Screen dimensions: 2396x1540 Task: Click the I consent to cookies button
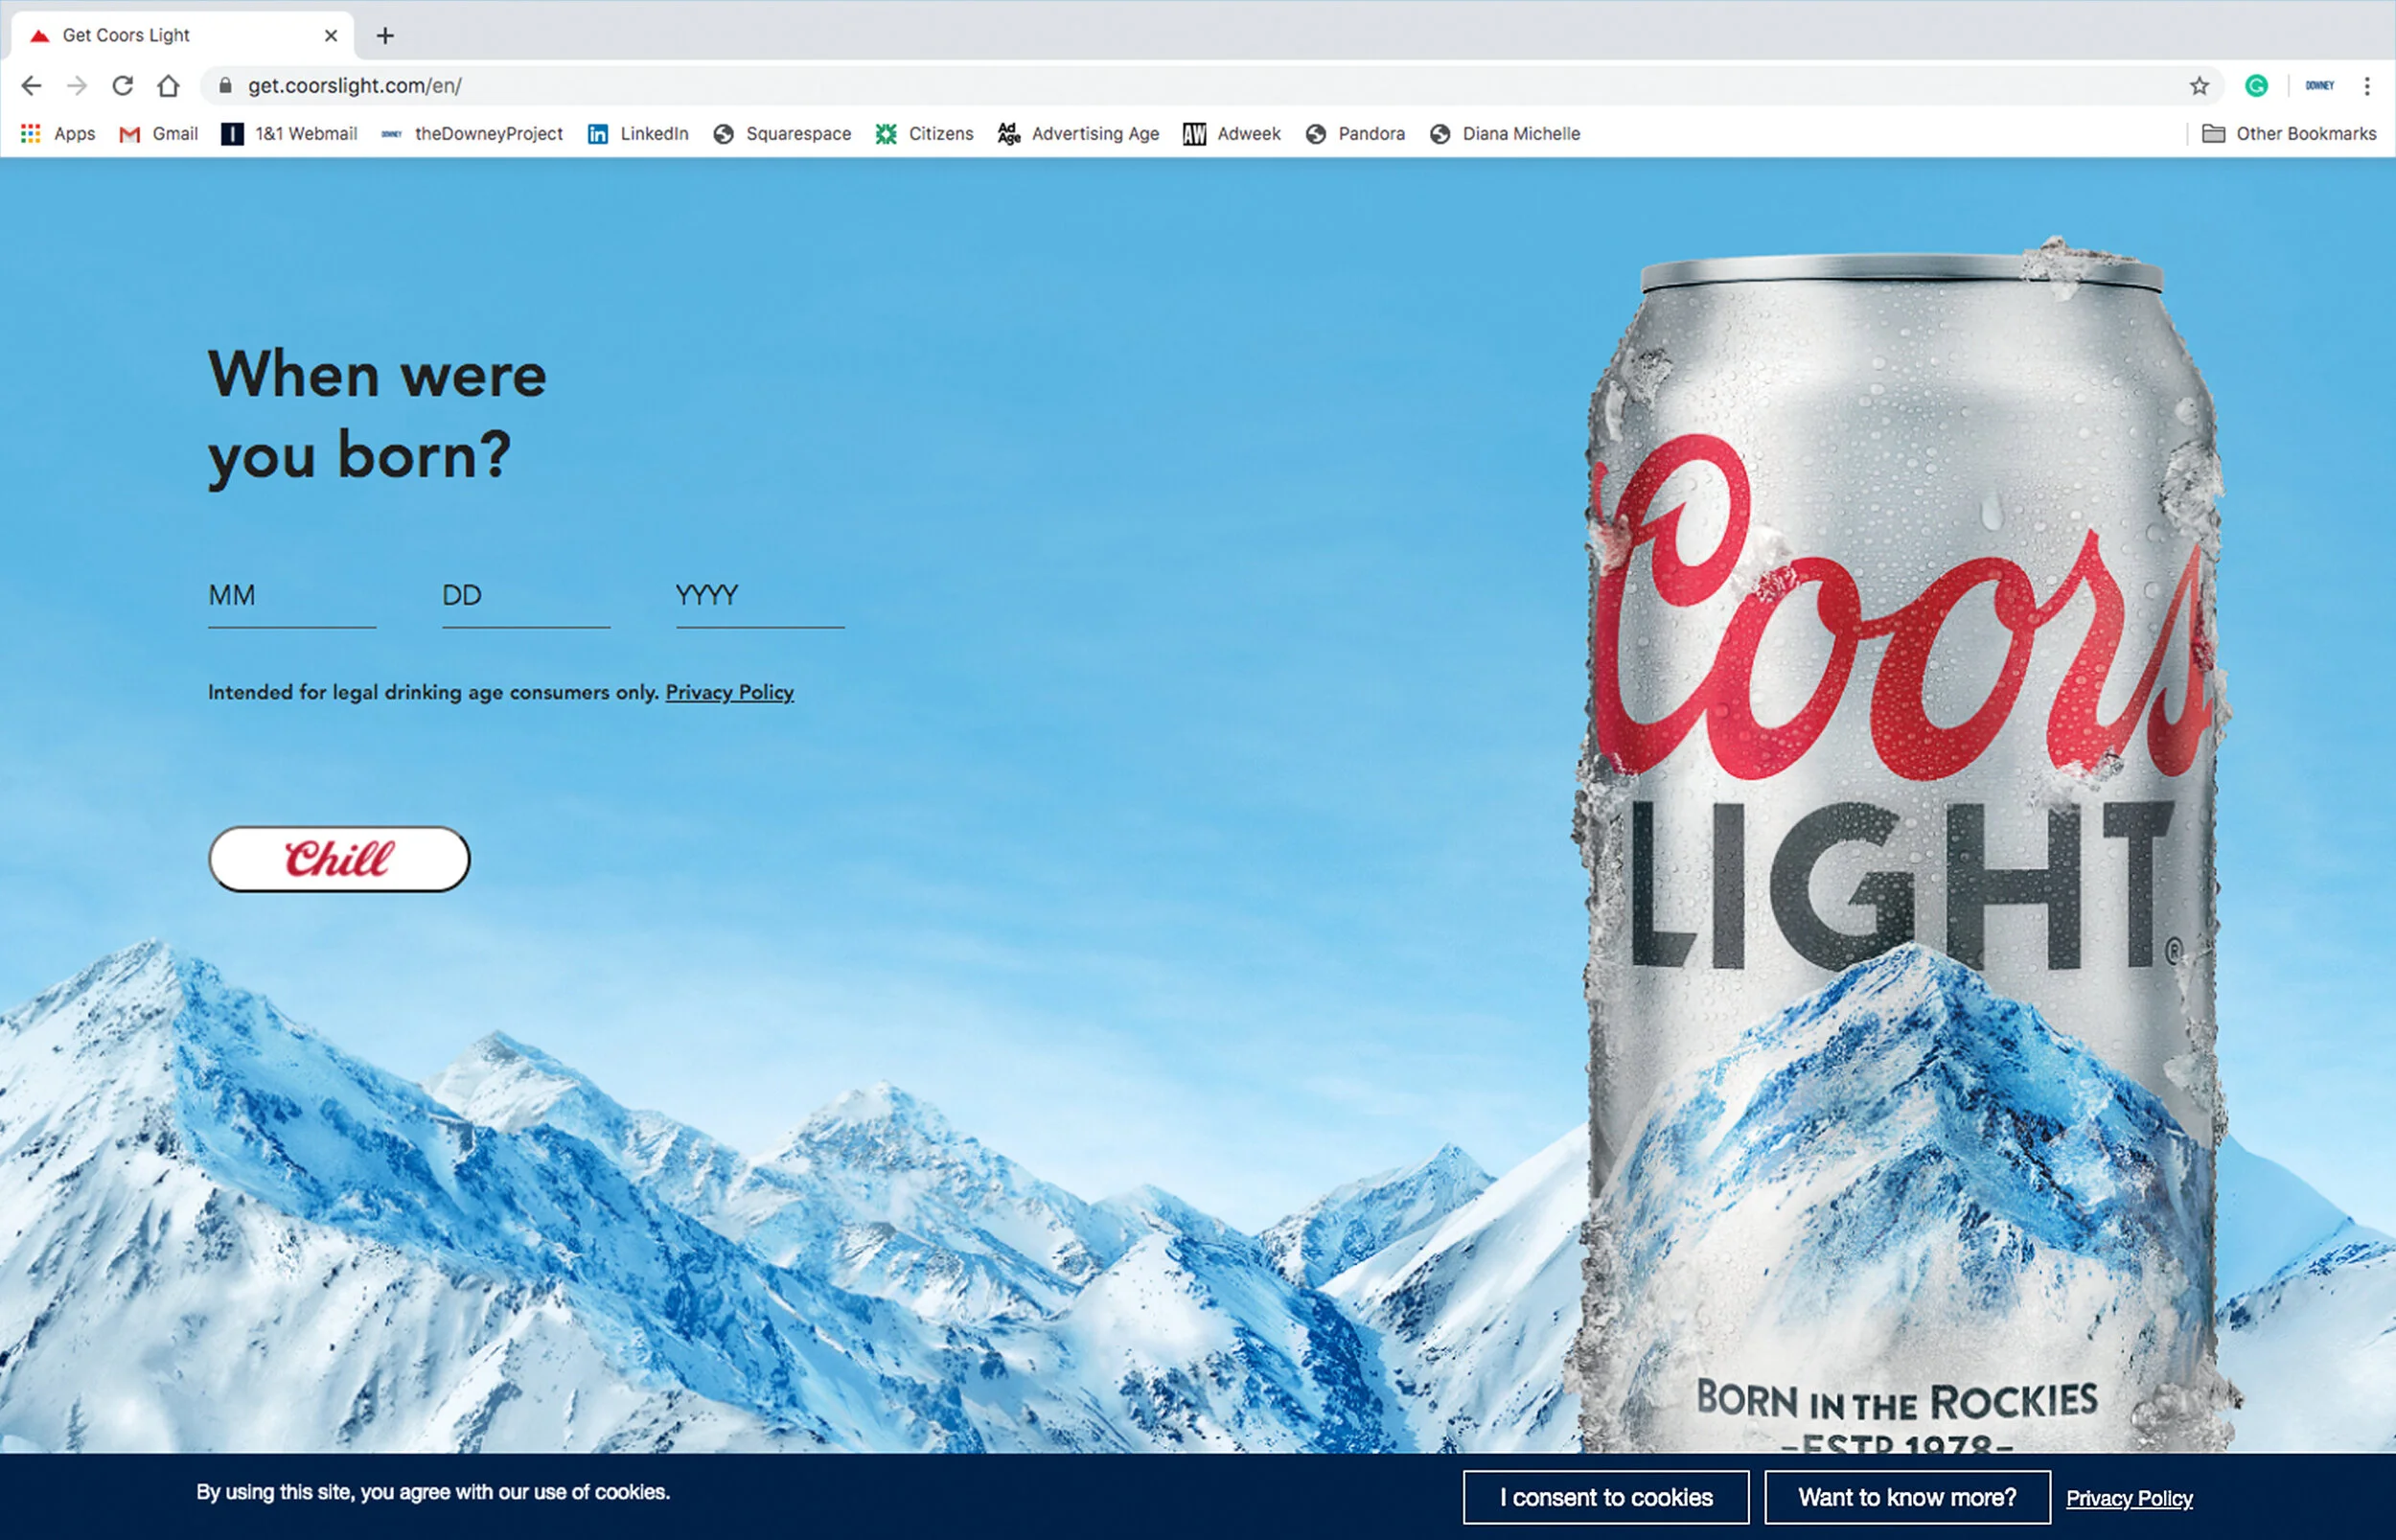[x=1606, y=1497]
